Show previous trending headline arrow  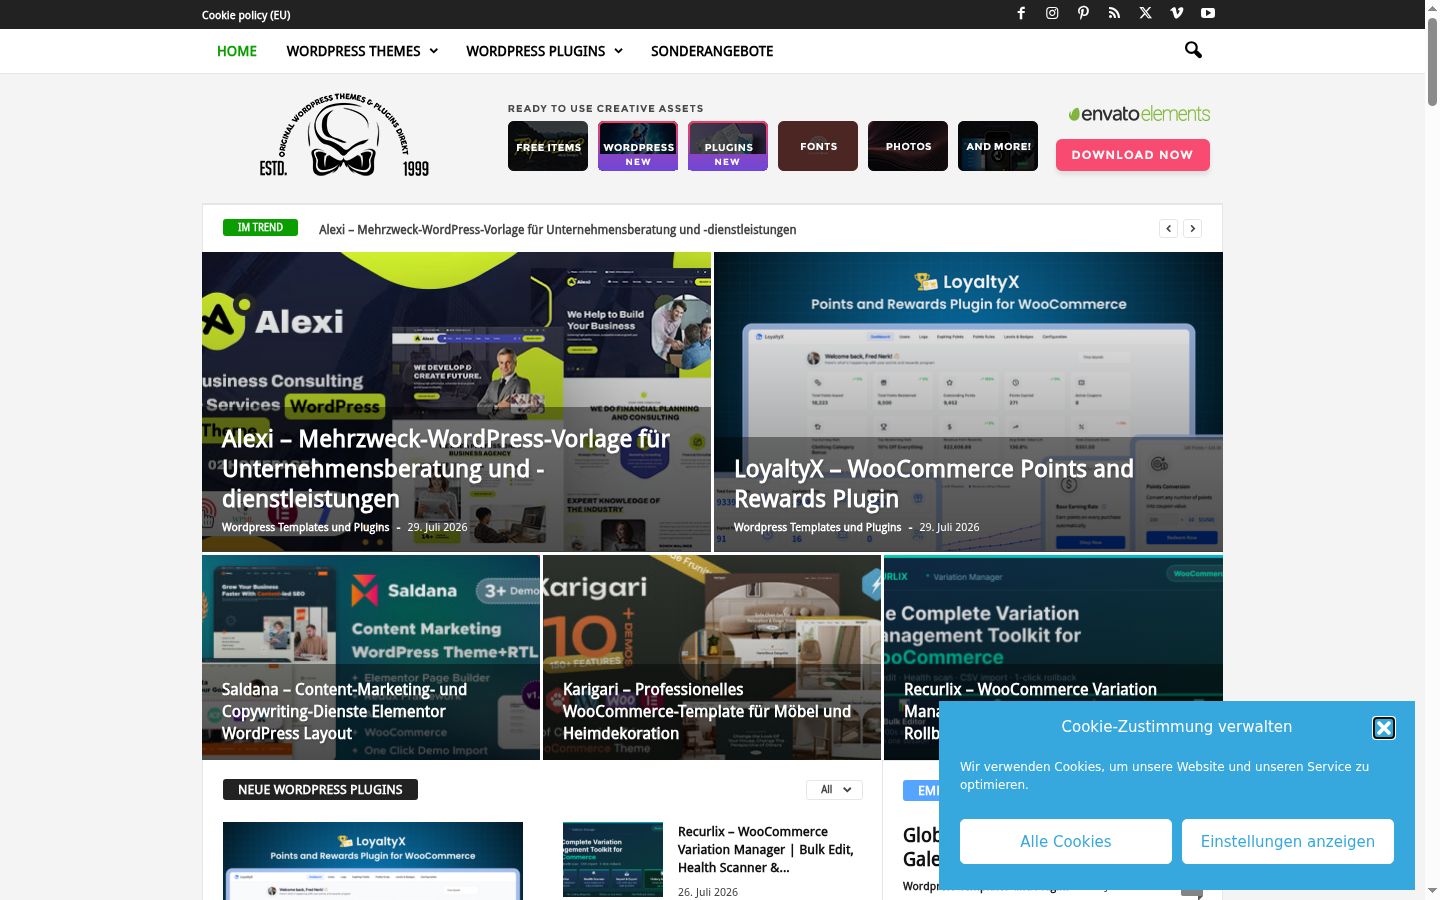[x=1169, y=229]
